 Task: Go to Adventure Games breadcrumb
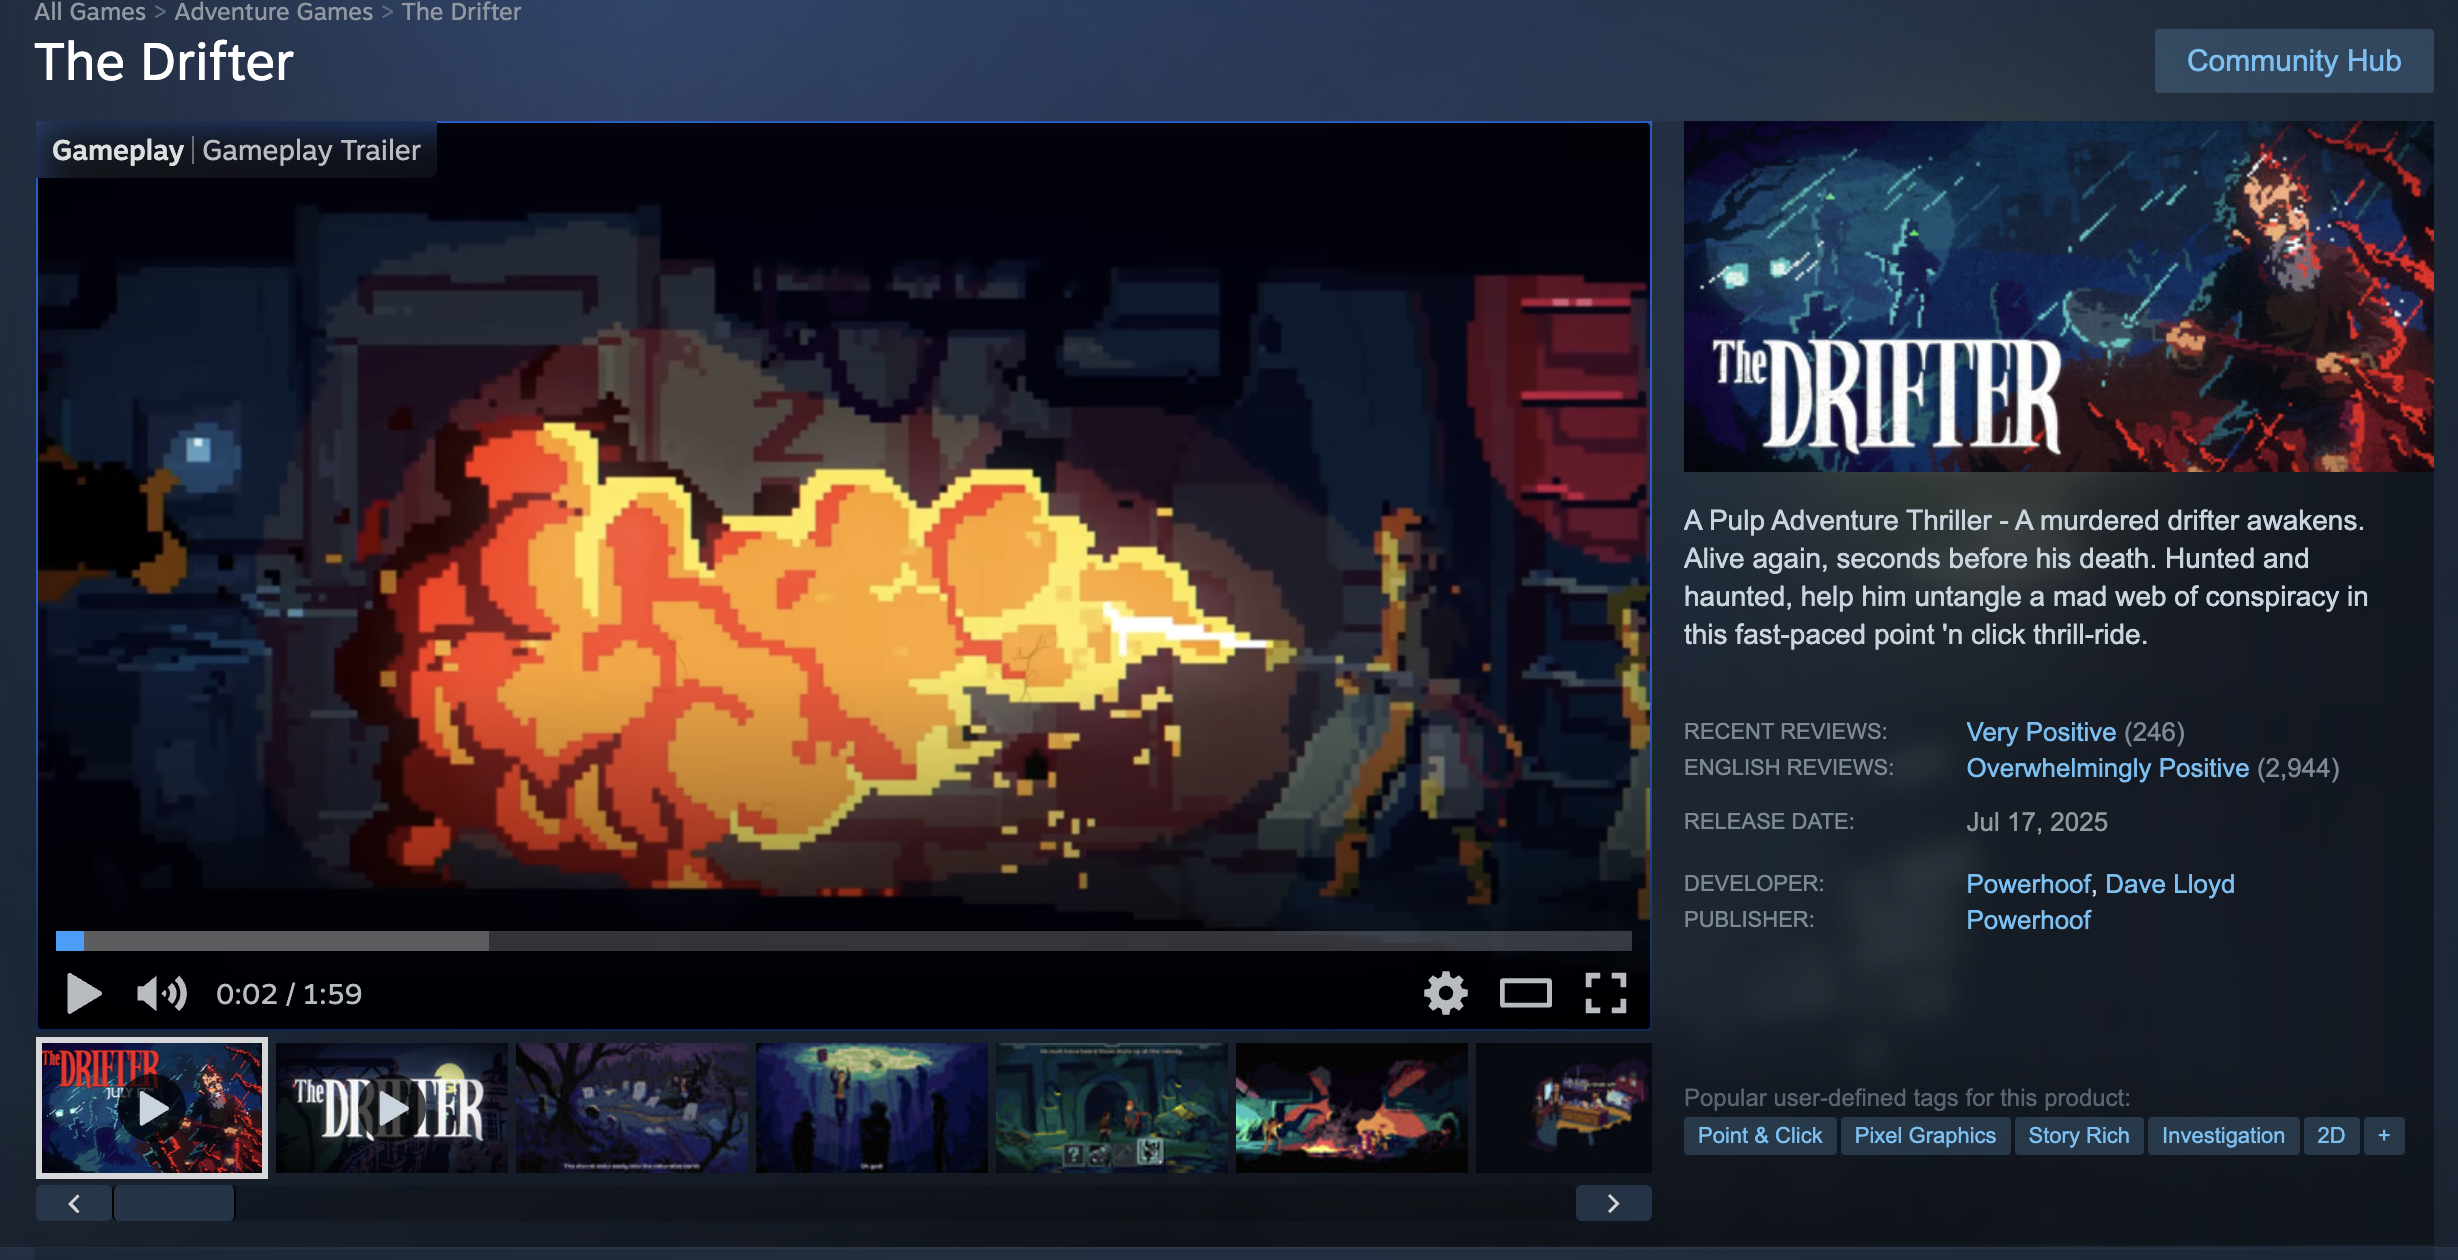pyautogui.click(x=273, y=13)
